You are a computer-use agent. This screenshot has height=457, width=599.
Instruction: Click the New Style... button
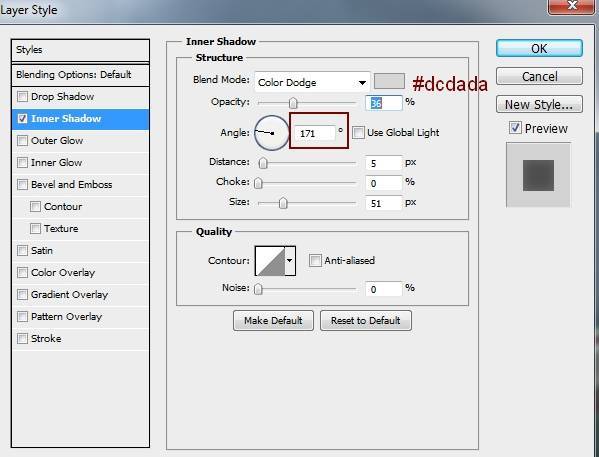click(x=539, y=104)
